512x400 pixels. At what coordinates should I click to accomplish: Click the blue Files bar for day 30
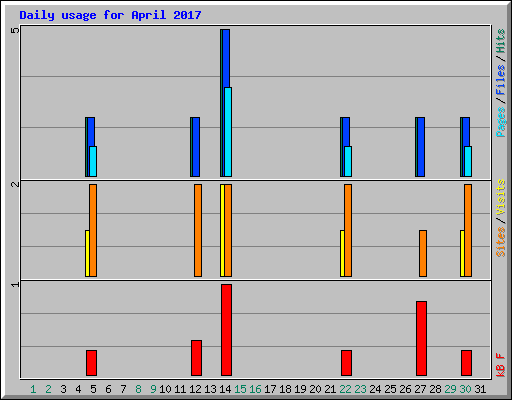pos(466,132)
